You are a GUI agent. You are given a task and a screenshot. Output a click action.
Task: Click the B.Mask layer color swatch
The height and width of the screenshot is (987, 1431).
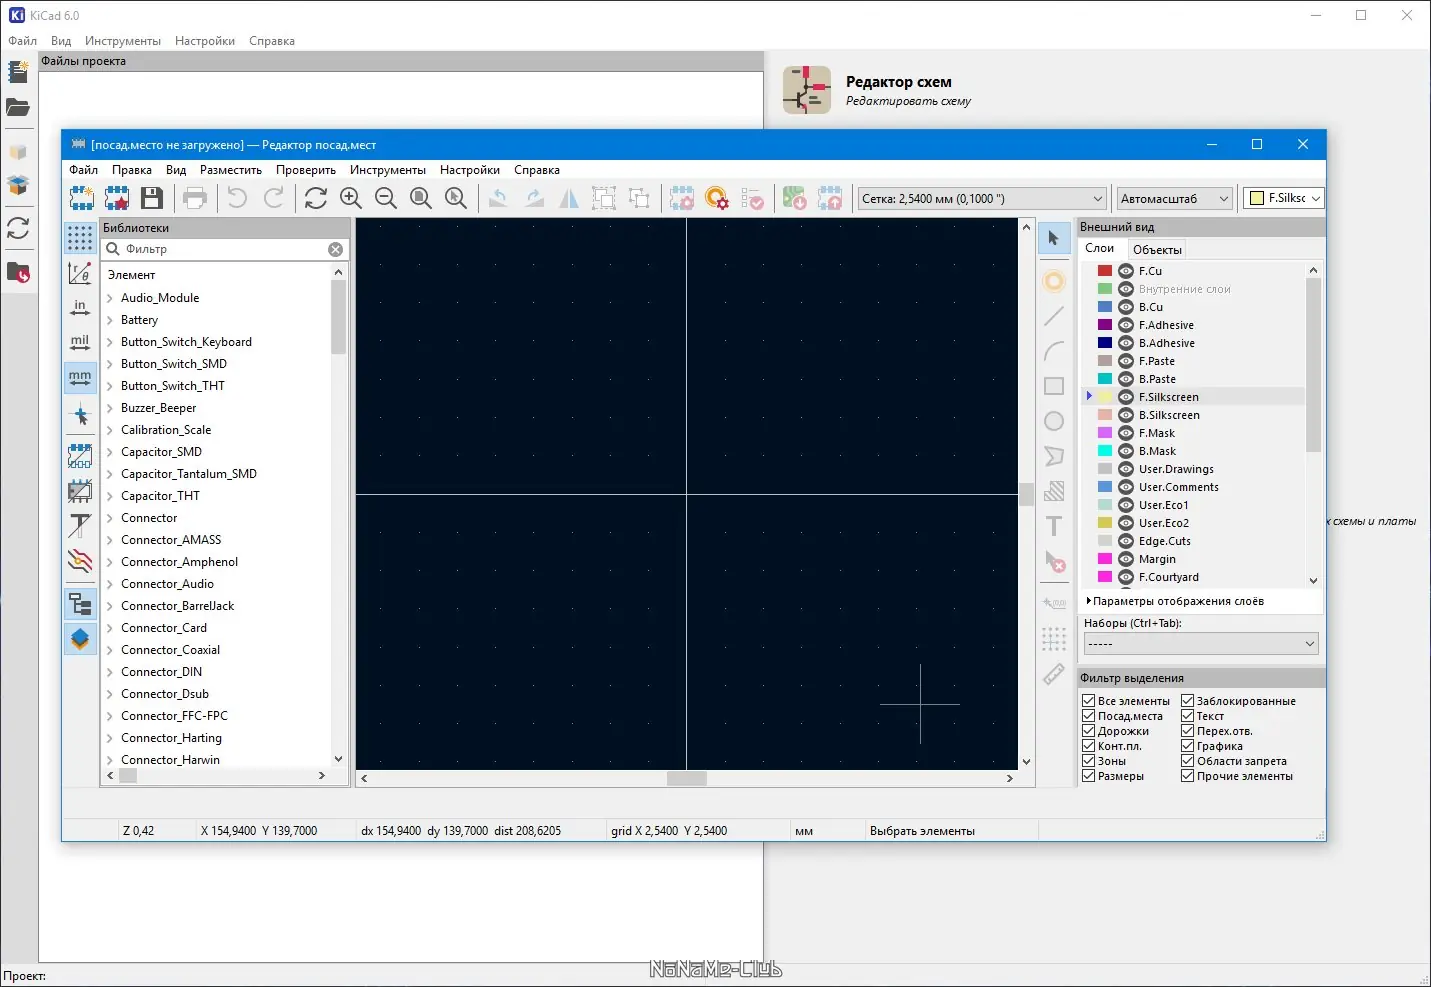(x=1105, y=451)
